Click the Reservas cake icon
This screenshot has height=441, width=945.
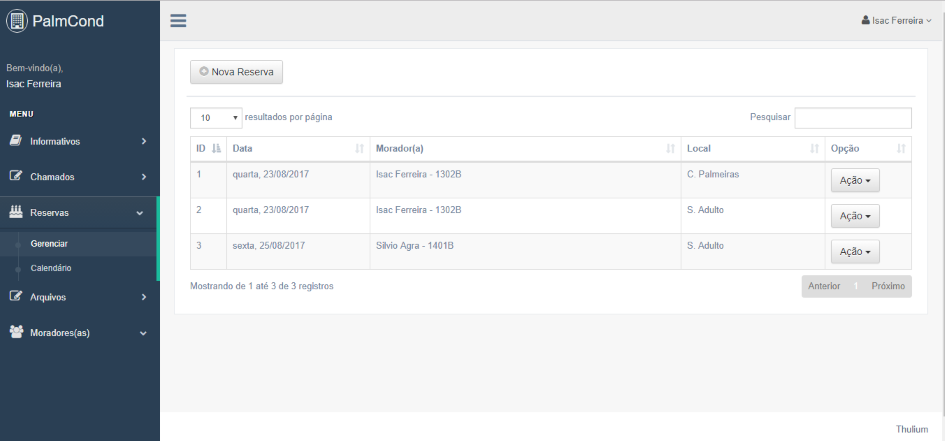16,212
